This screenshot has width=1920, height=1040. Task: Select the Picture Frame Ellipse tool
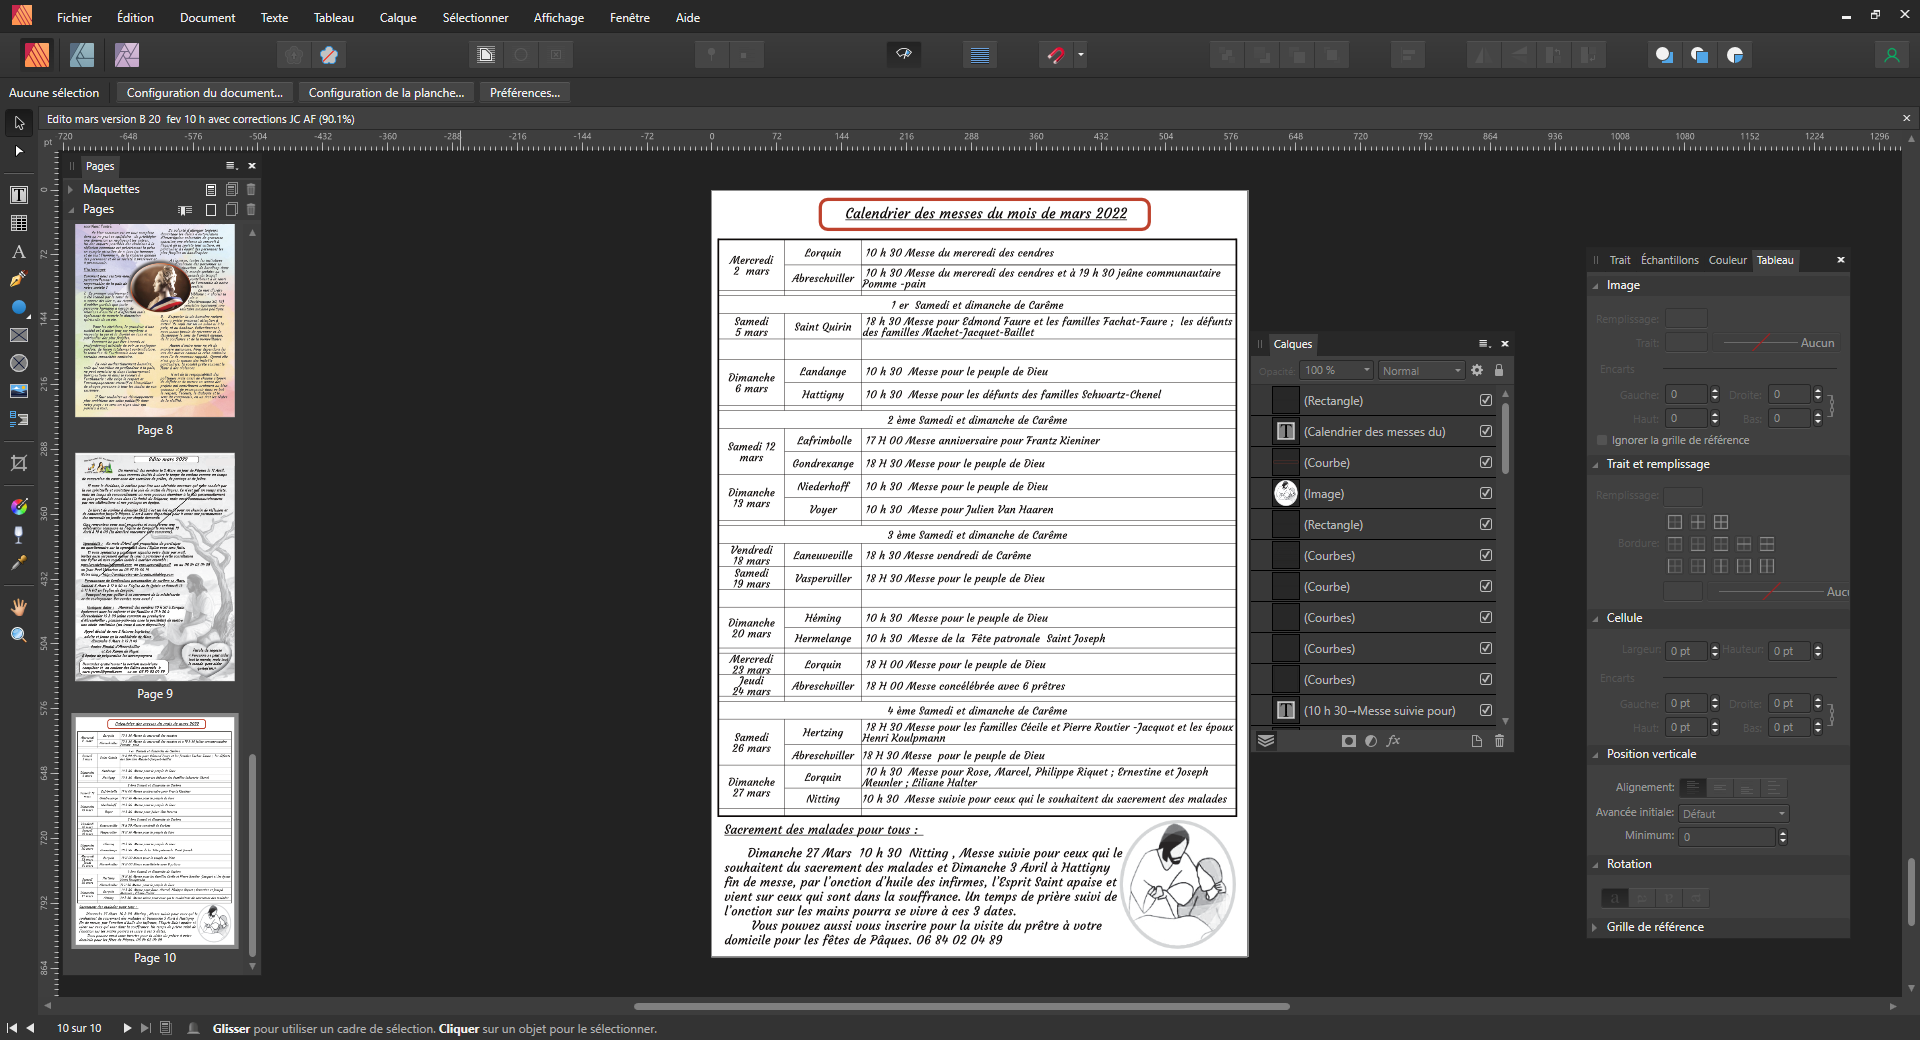(18, 363)
